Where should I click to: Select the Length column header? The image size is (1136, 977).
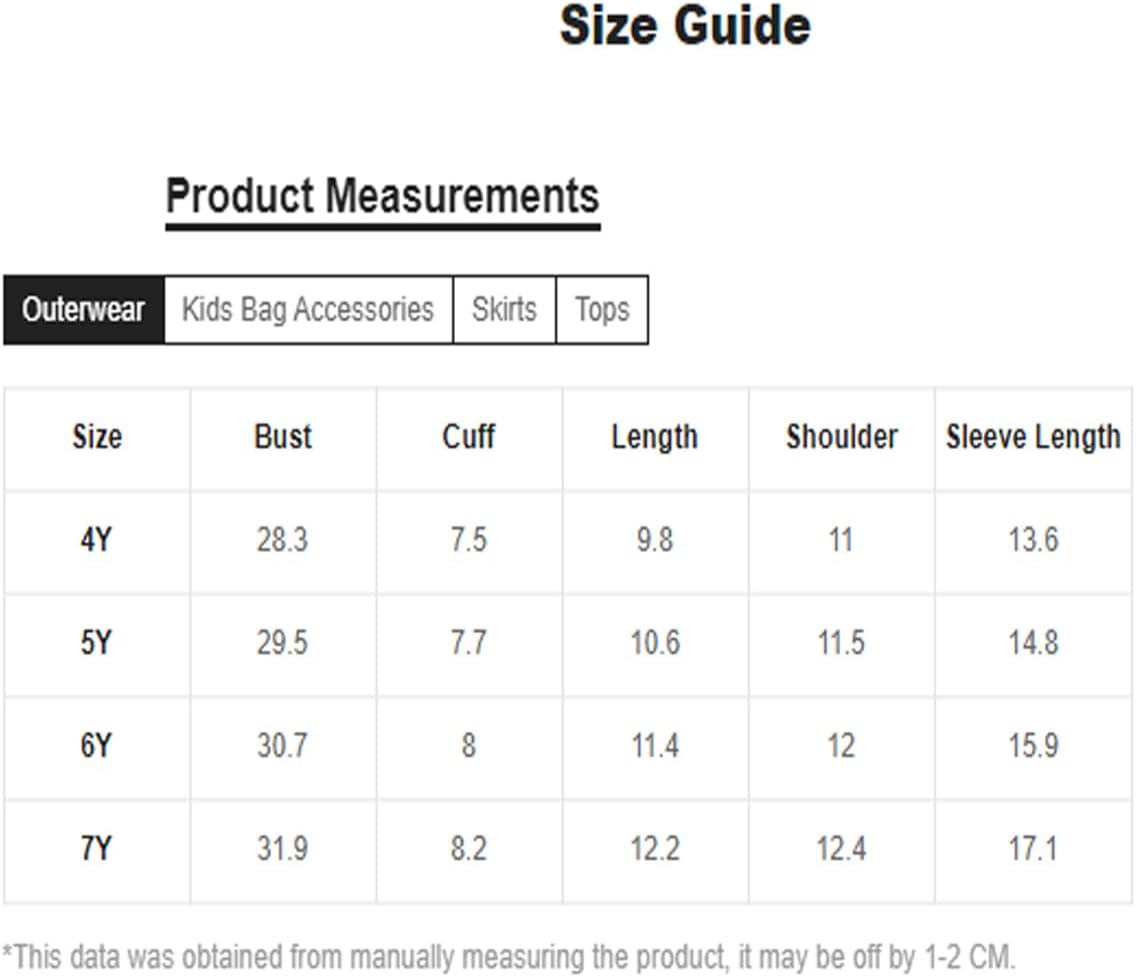tap(655, 437)
